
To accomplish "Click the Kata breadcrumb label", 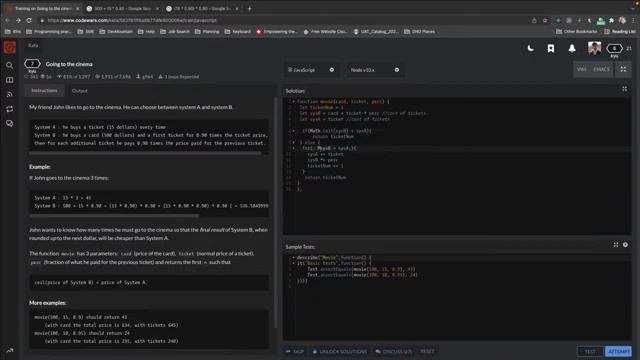I will (x=33, y=45).
